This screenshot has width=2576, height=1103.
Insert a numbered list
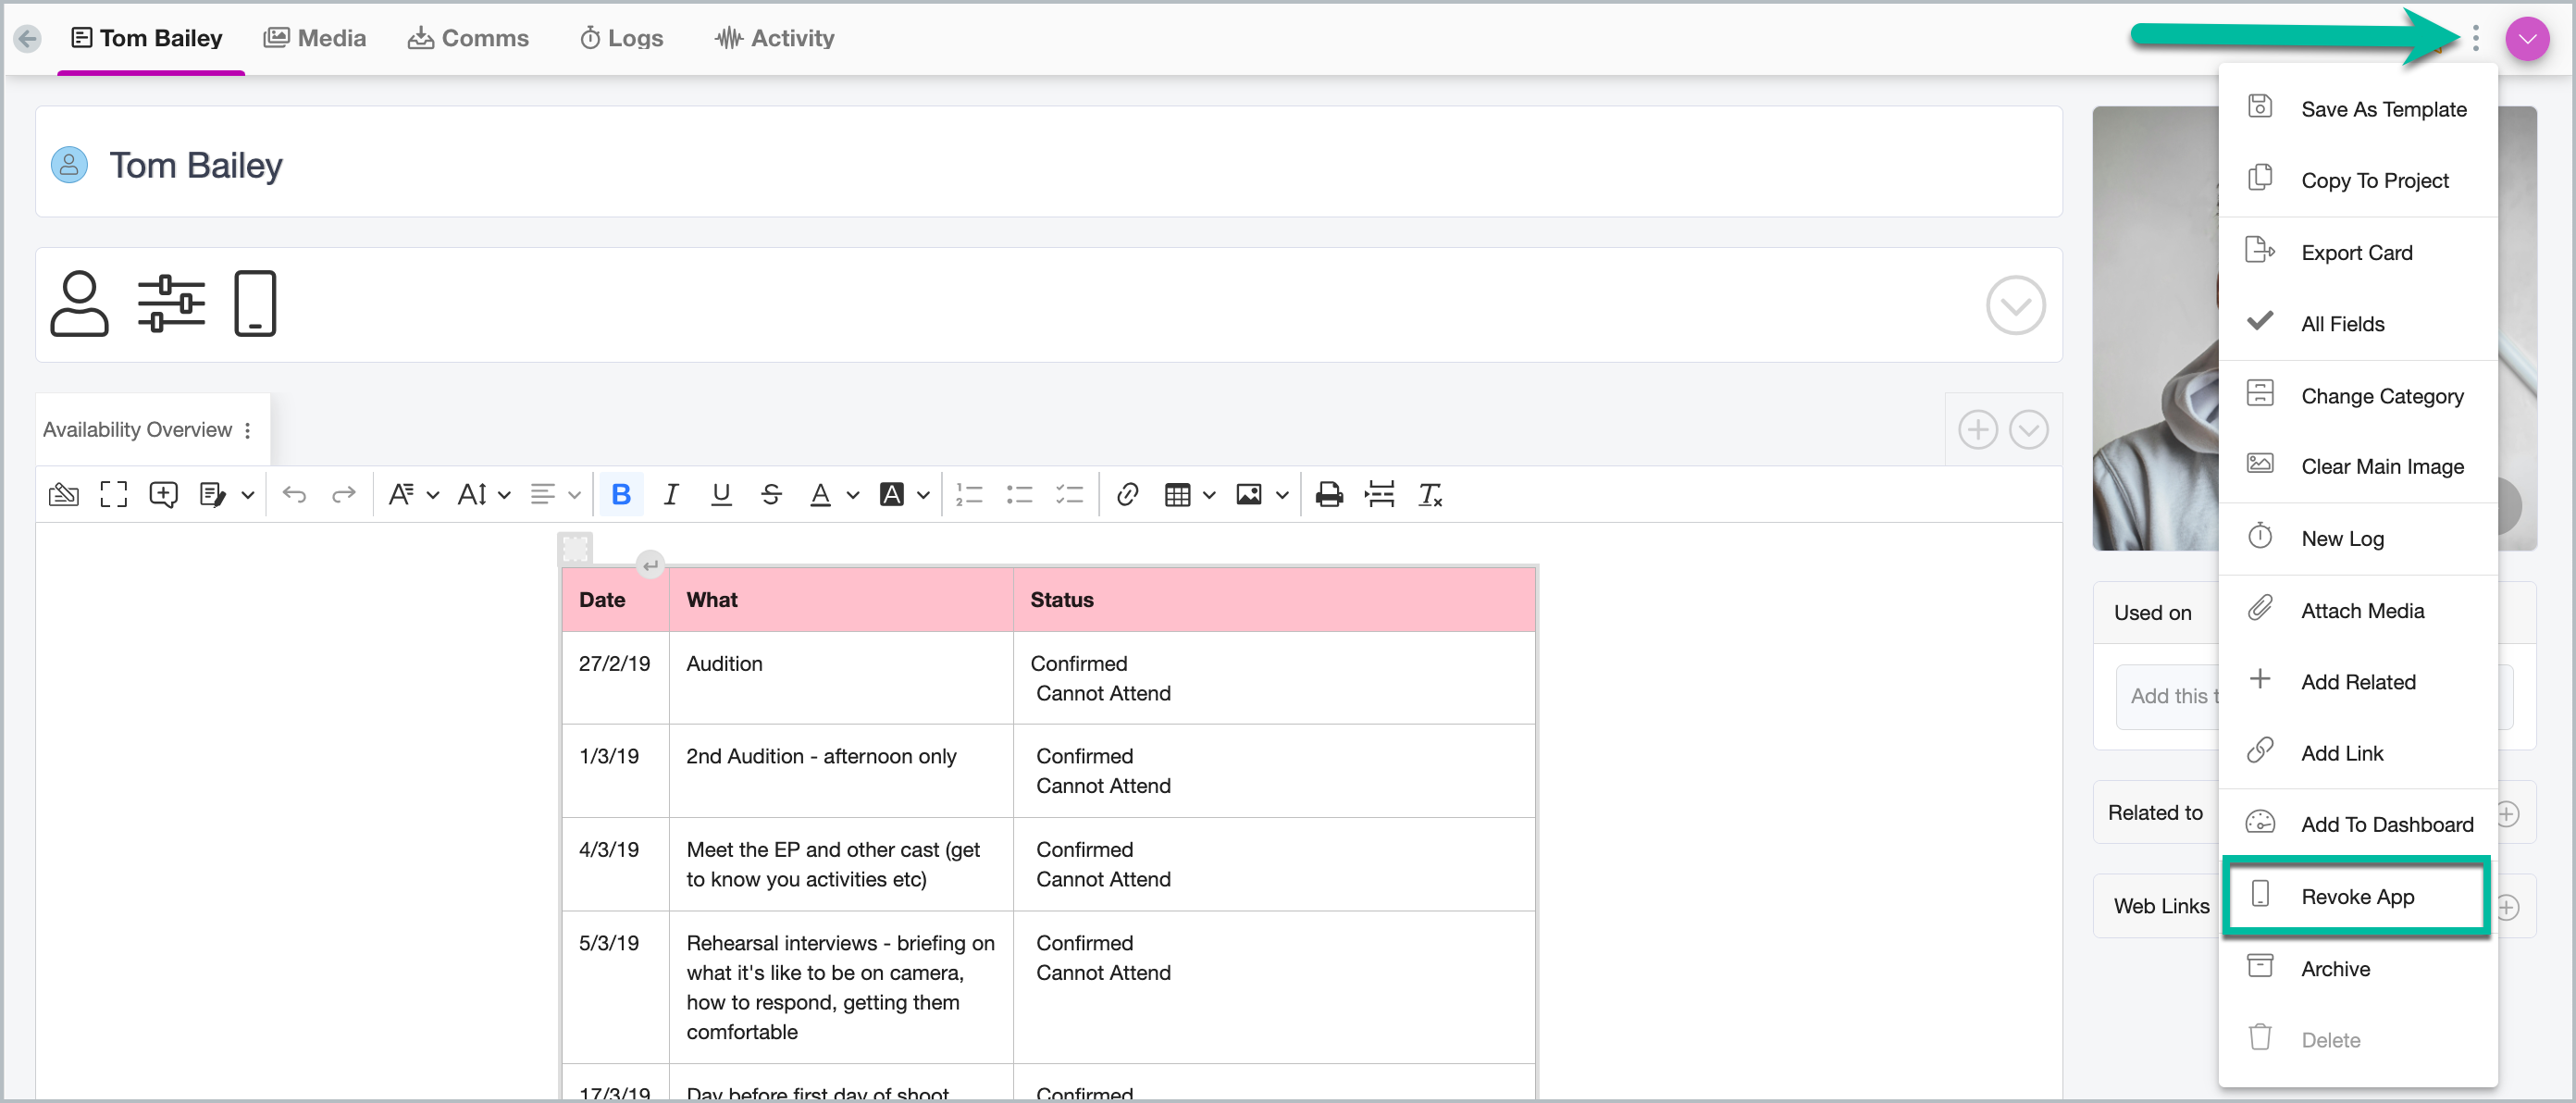point(968,494)
